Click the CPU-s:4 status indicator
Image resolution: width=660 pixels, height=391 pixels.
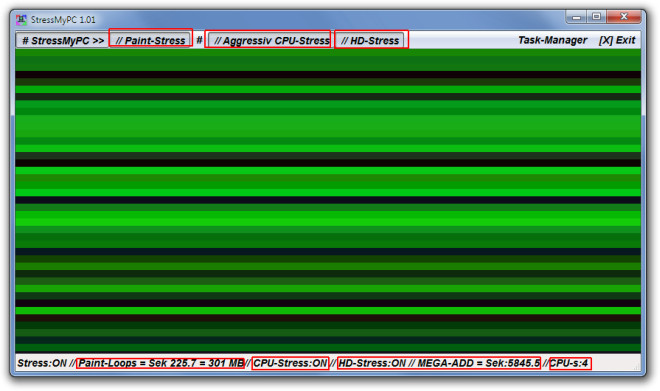[x=569, y=363]
